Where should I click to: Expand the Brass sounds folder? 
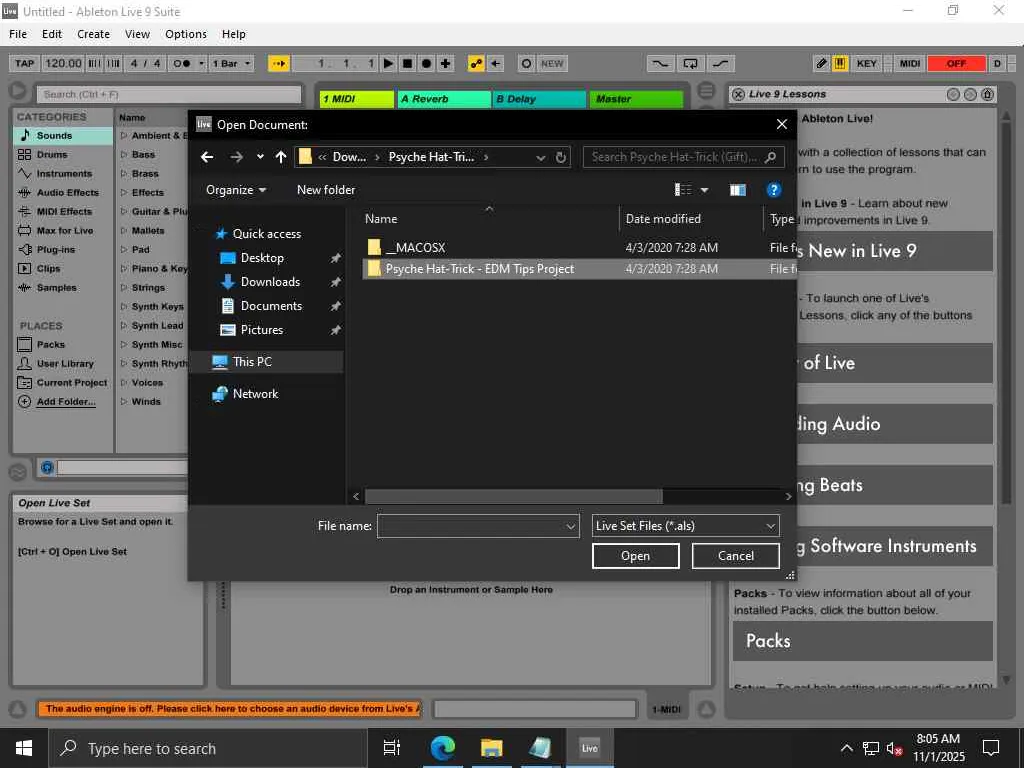tap(124, 173)
